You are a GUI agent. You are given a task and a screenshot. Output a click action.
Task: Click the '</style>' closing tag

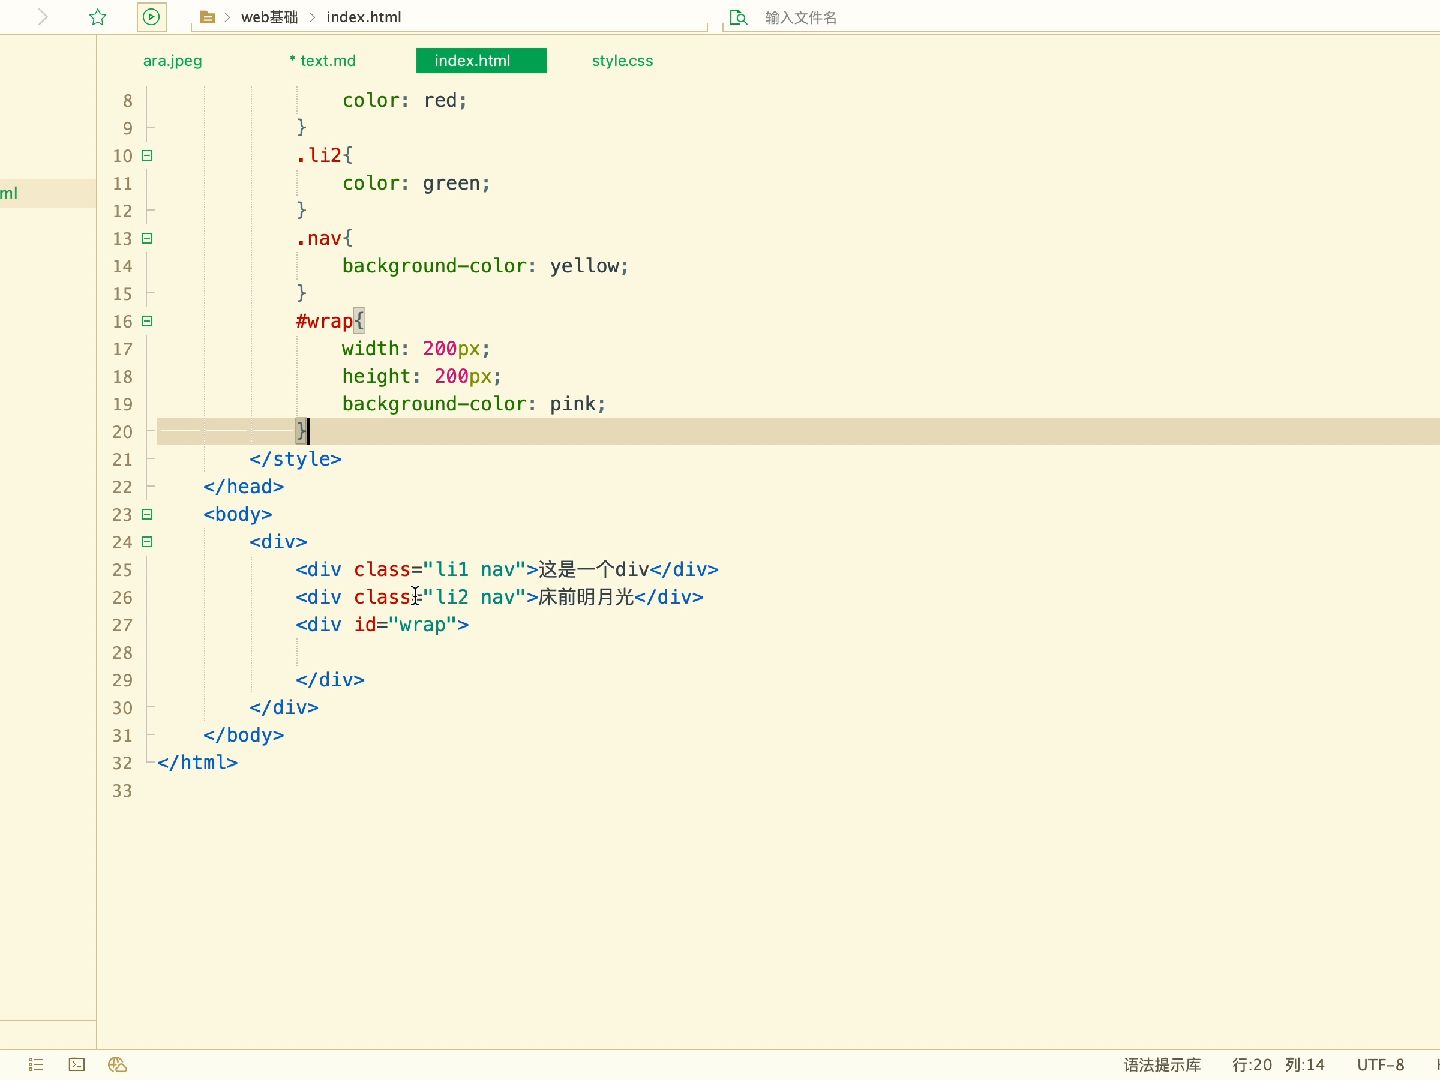pyautogui.click(x=295, y=459)
